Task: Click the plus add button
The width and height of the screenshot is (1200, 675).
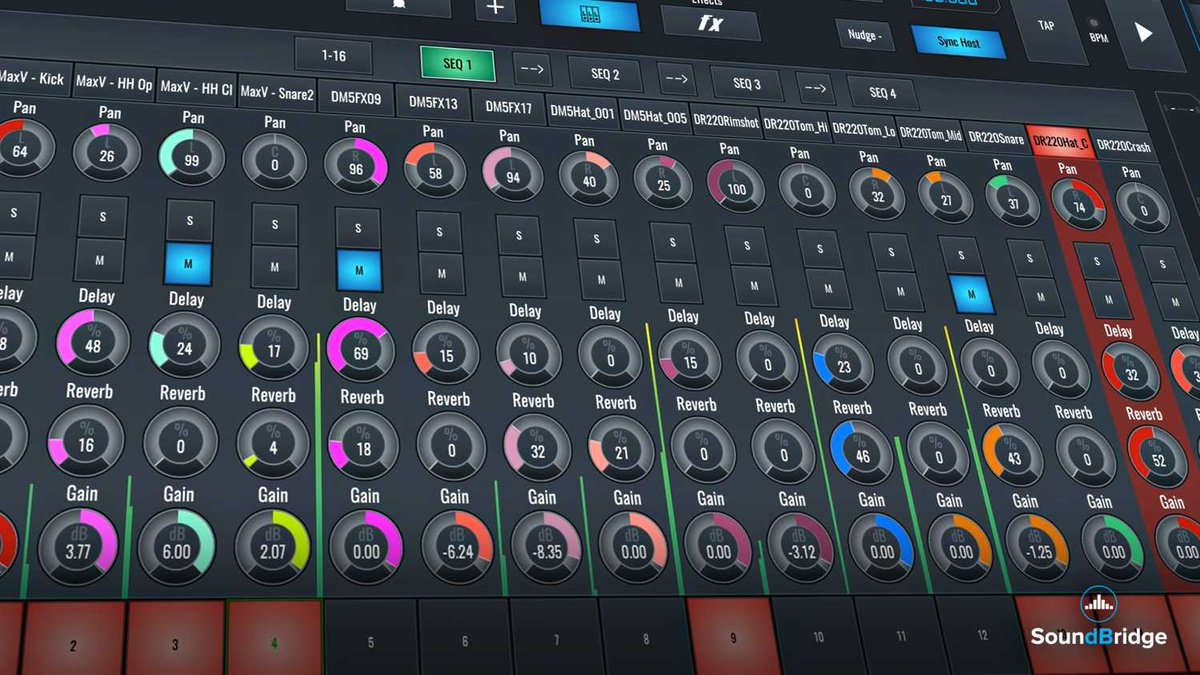Action: pyautogui.click(x=496, y=9)
